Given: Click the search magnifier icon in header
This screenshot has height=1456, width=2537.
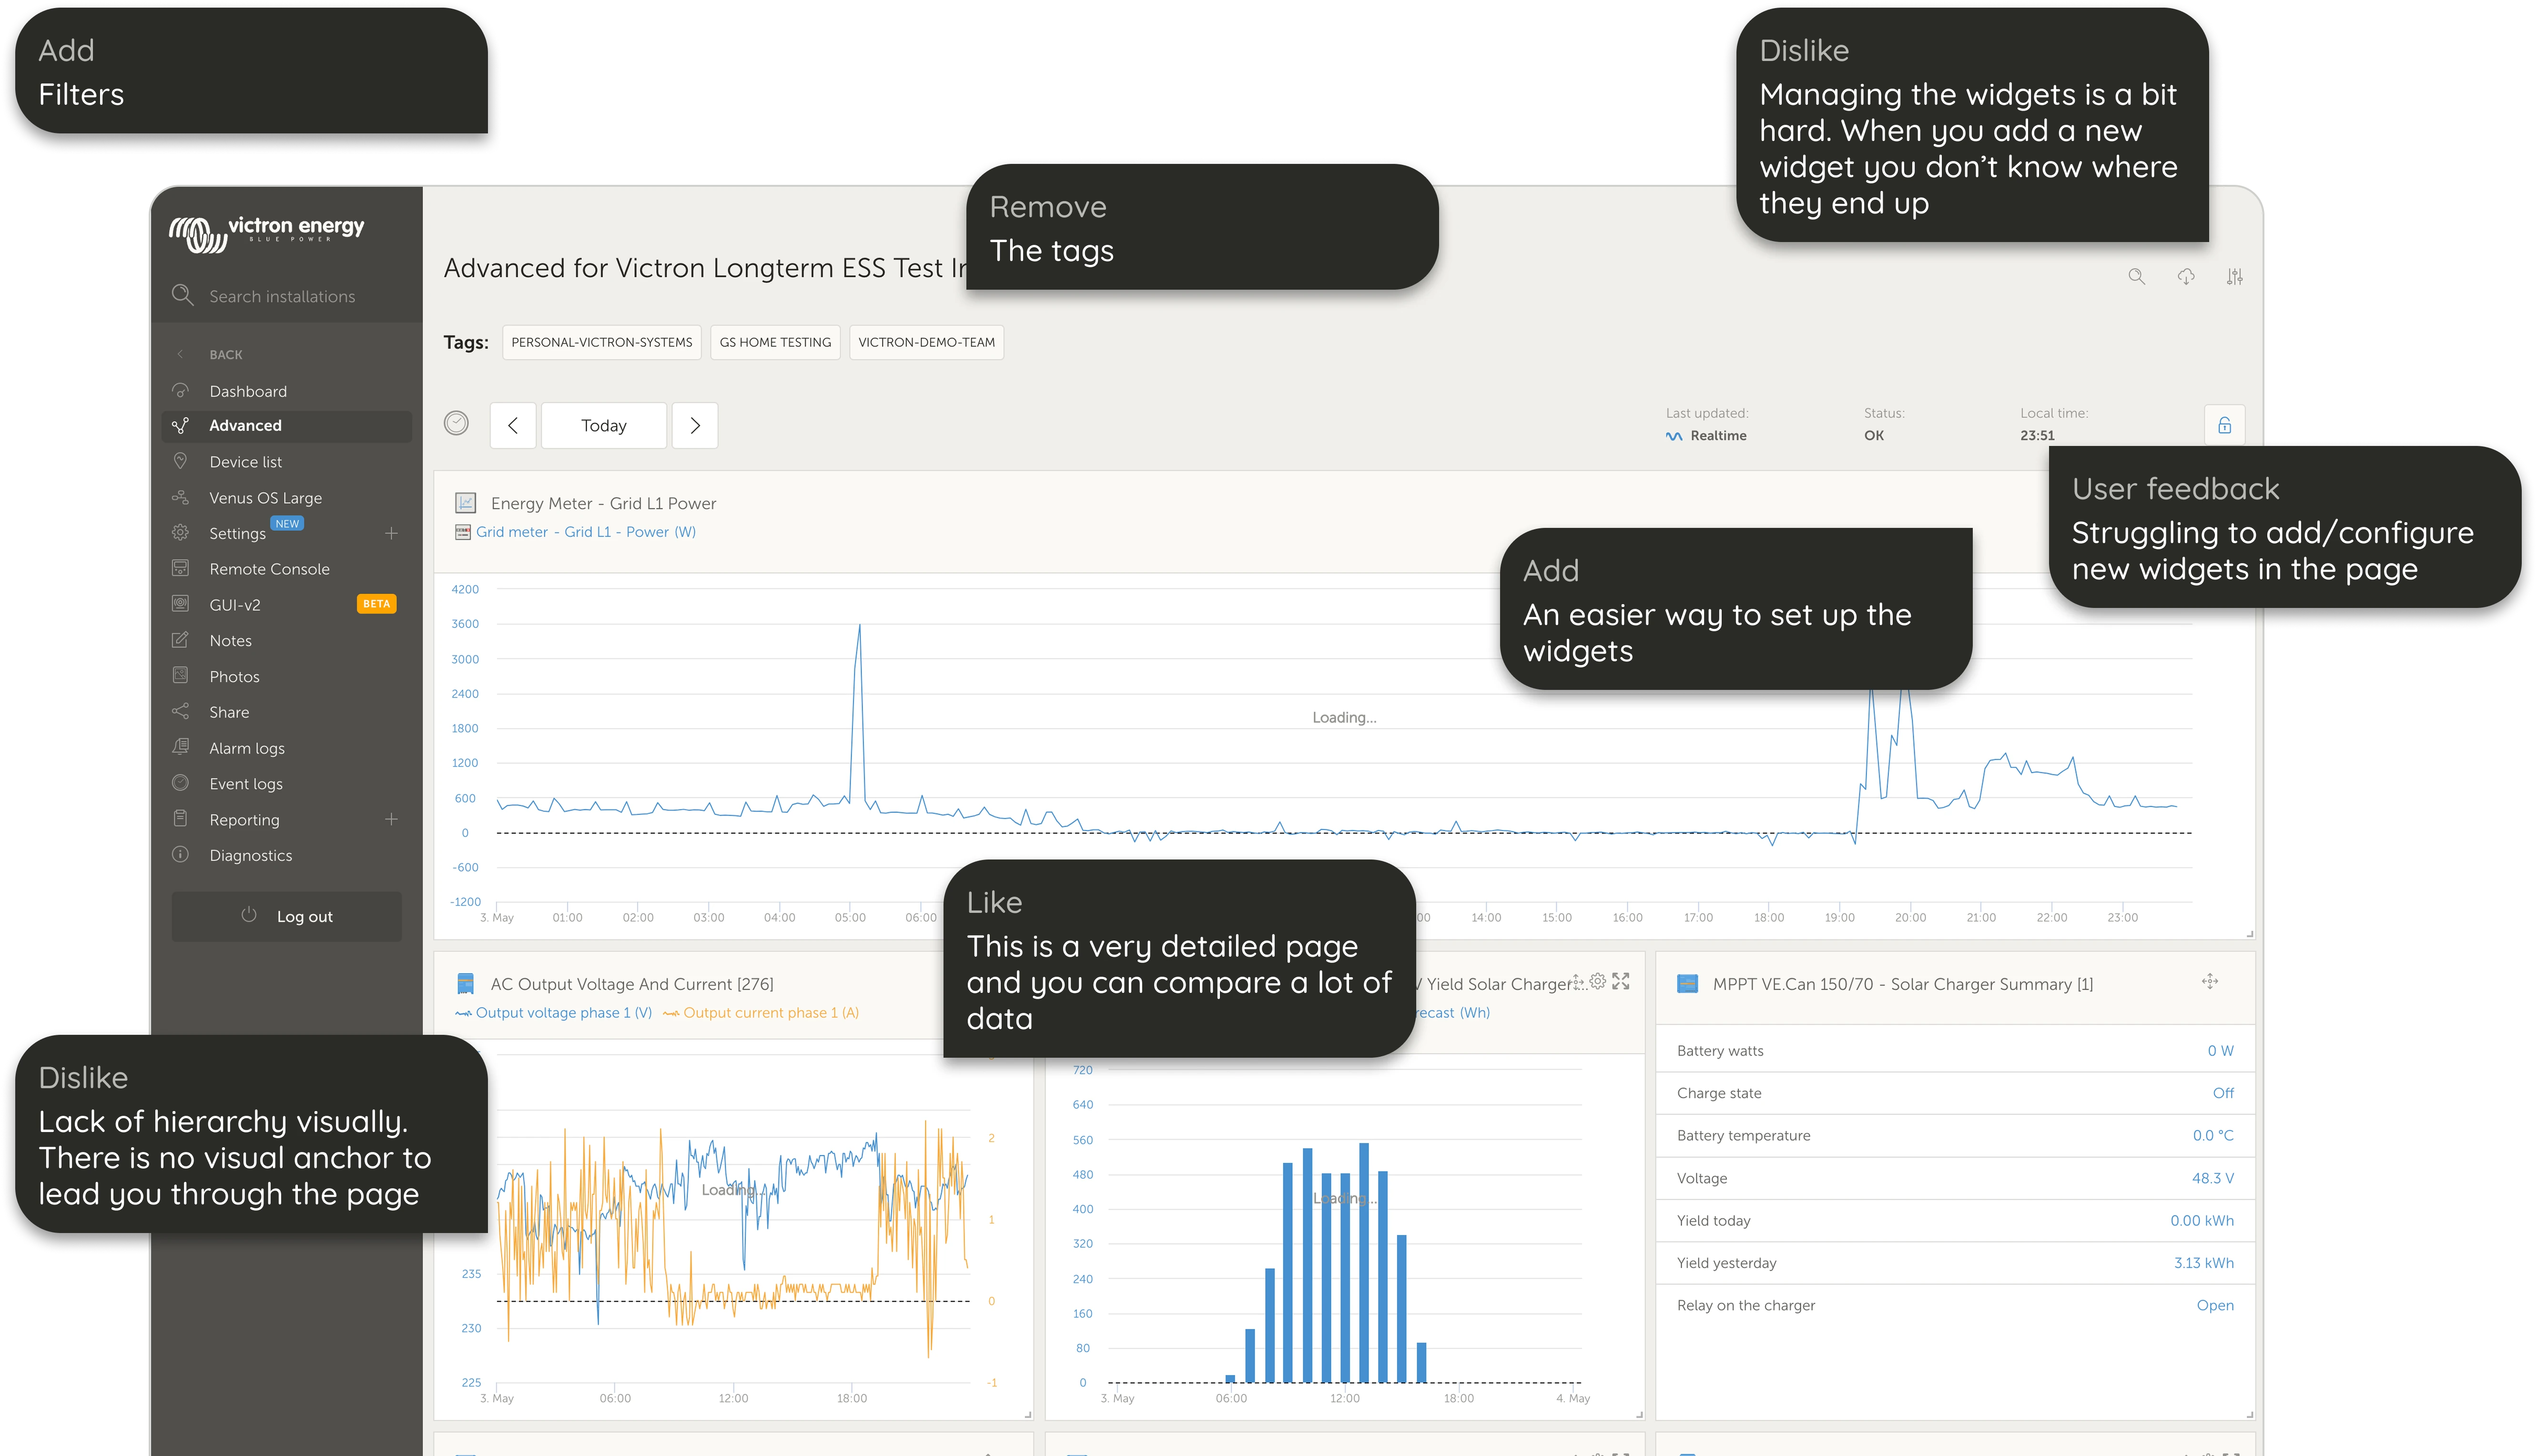Looking at the screenshot, I should coord(2137,277).
